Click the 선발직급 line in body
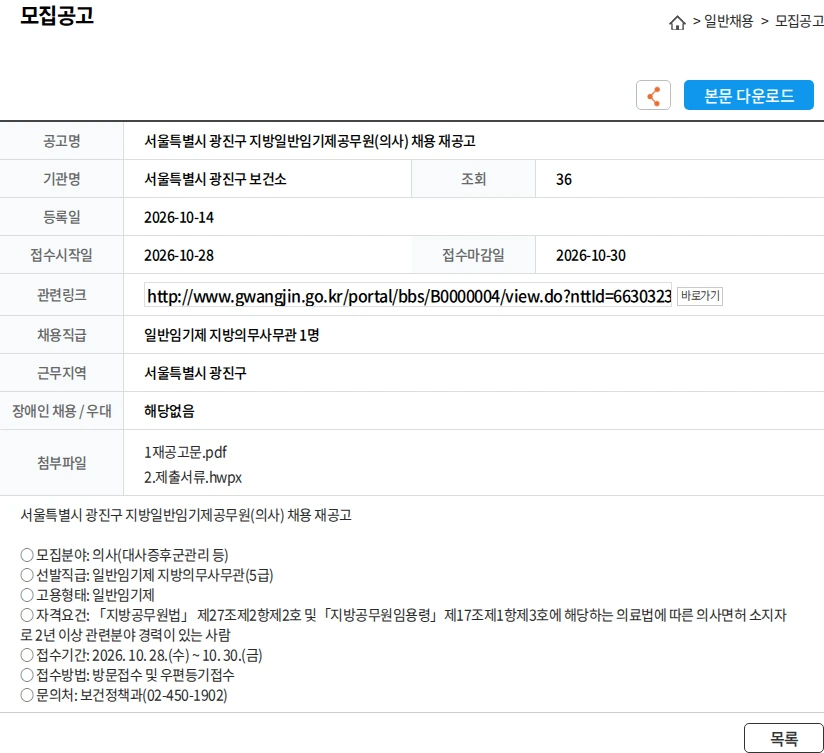 click(147, 575)
